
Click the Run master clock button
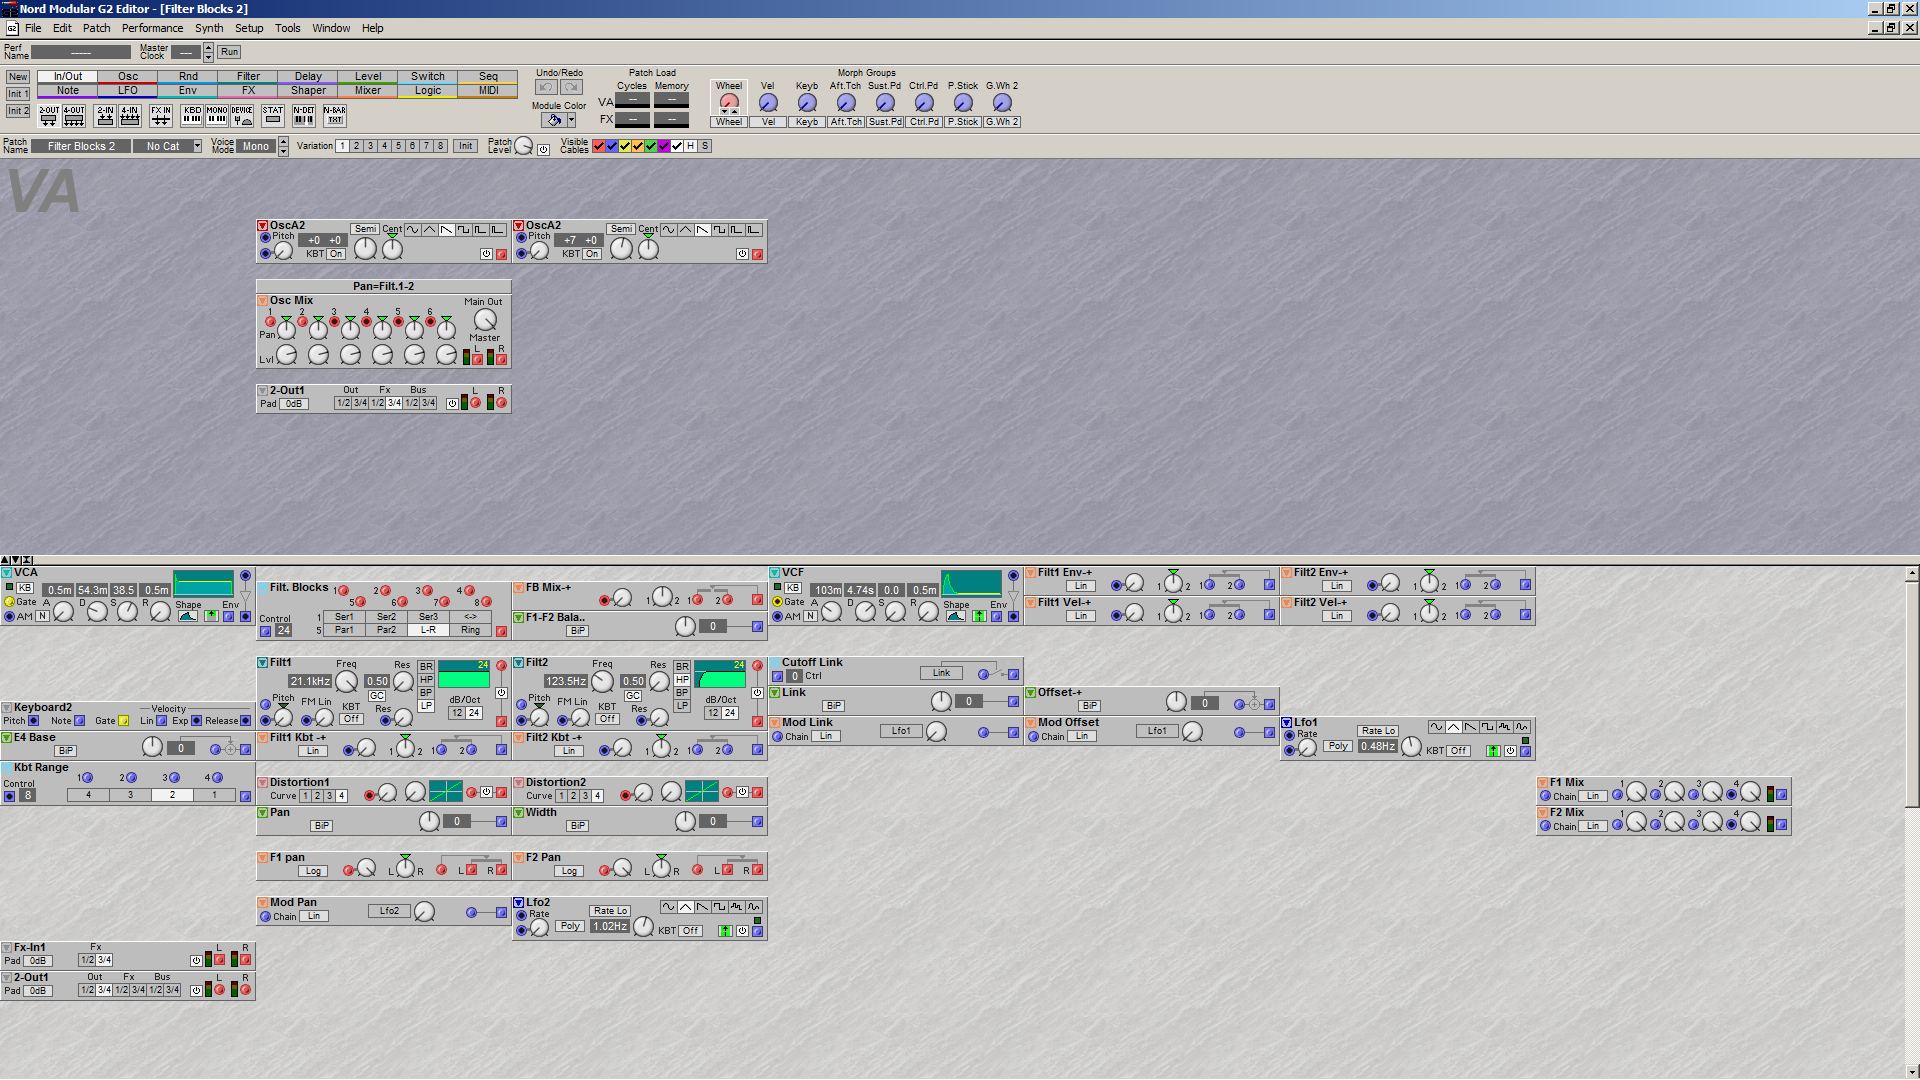[x=230, y=52]
